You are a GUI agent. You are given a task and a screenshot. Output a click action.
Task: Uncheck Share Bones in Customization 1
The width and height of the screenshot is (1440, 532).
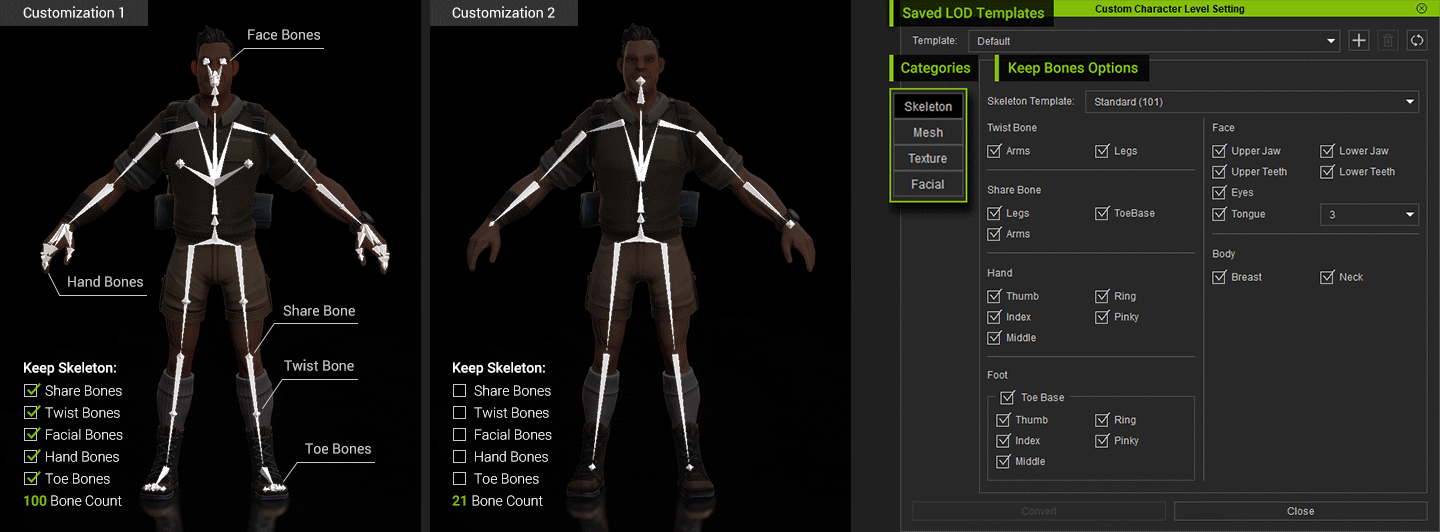point(31,391)
